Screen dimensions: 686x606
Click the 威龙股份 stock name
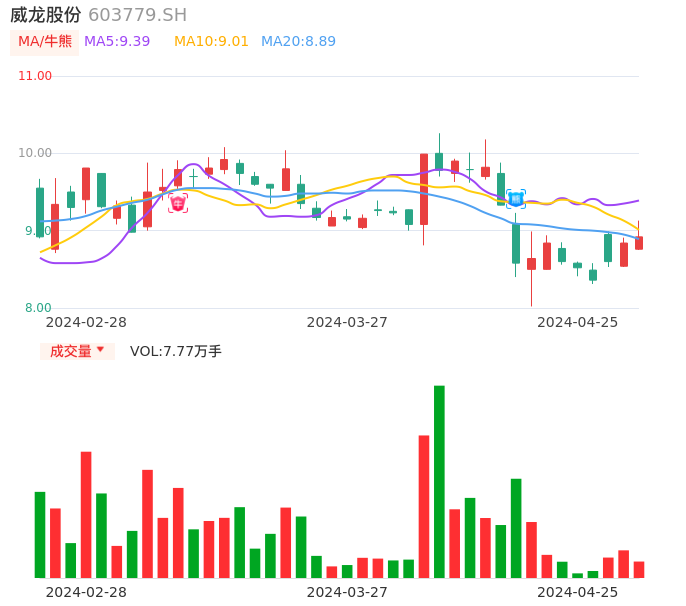[x=46, y=15]
